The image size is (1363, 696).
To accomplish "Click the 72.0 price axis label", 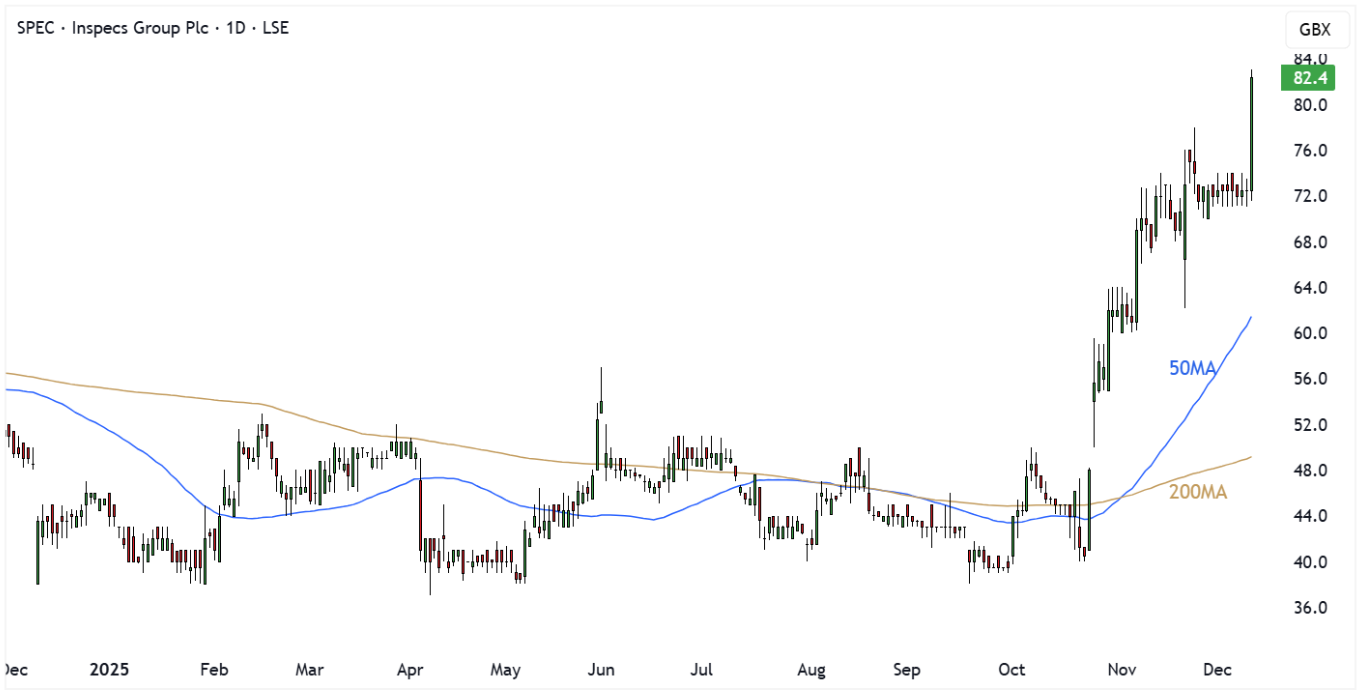I will point(1309,196).
